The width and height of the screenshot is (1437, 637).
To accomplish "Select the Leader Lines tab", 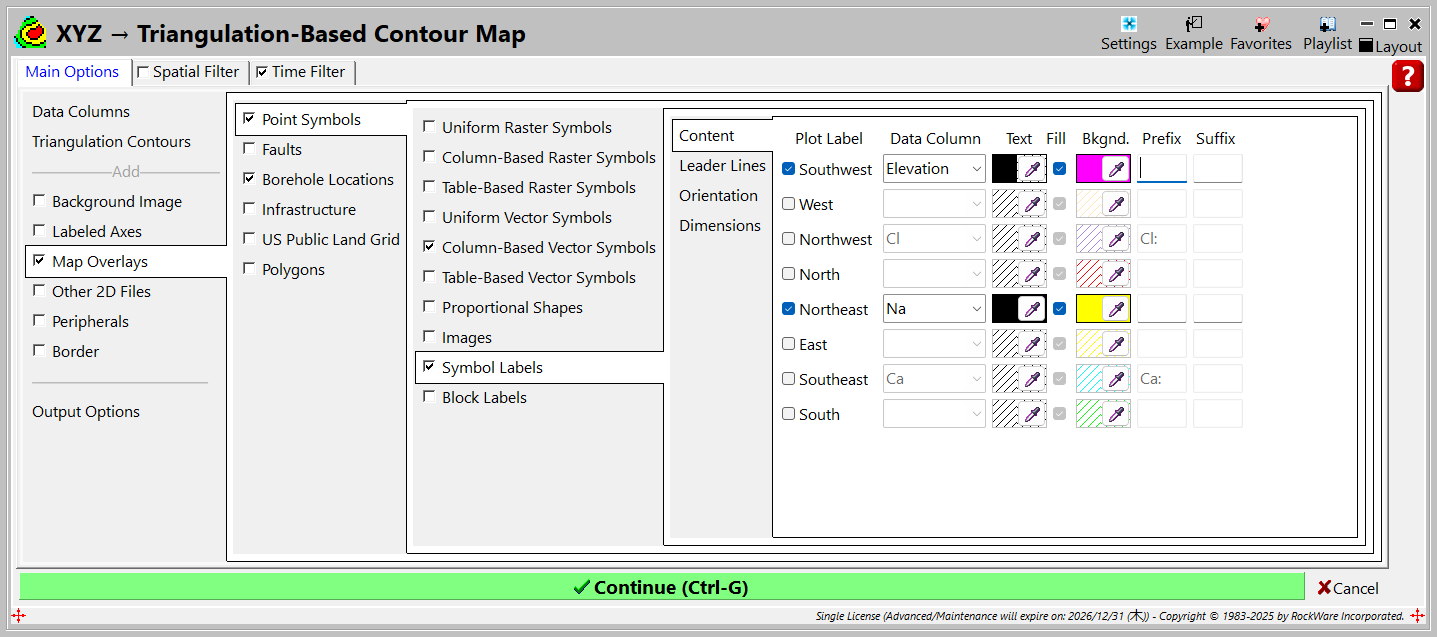I will 722,166.
